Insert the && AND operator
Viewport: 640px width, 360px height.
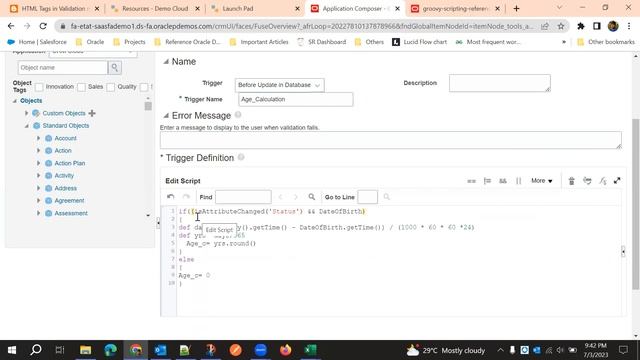coord(503,181)
